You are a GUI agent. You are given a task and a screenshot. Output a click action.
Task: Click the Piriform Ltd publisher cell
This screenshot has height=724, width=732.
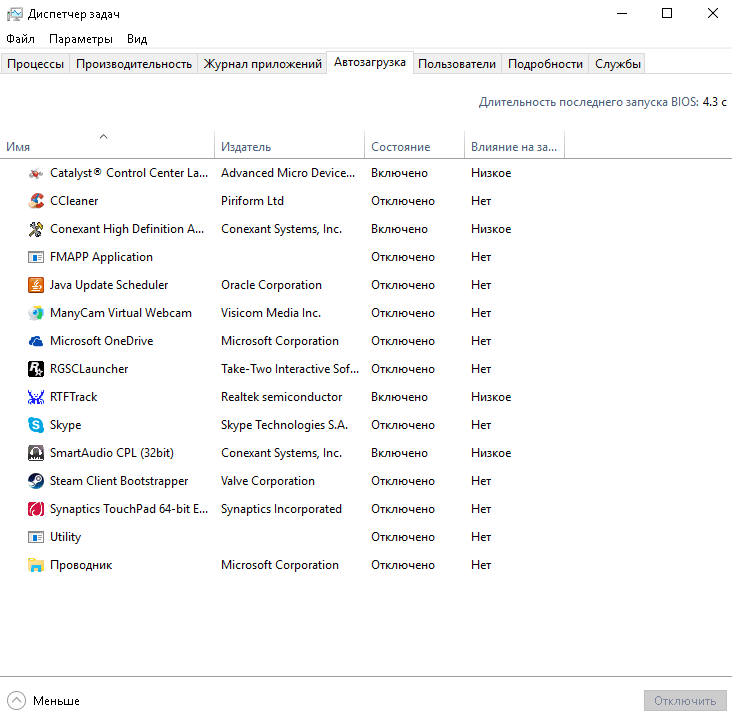point(253,201)
